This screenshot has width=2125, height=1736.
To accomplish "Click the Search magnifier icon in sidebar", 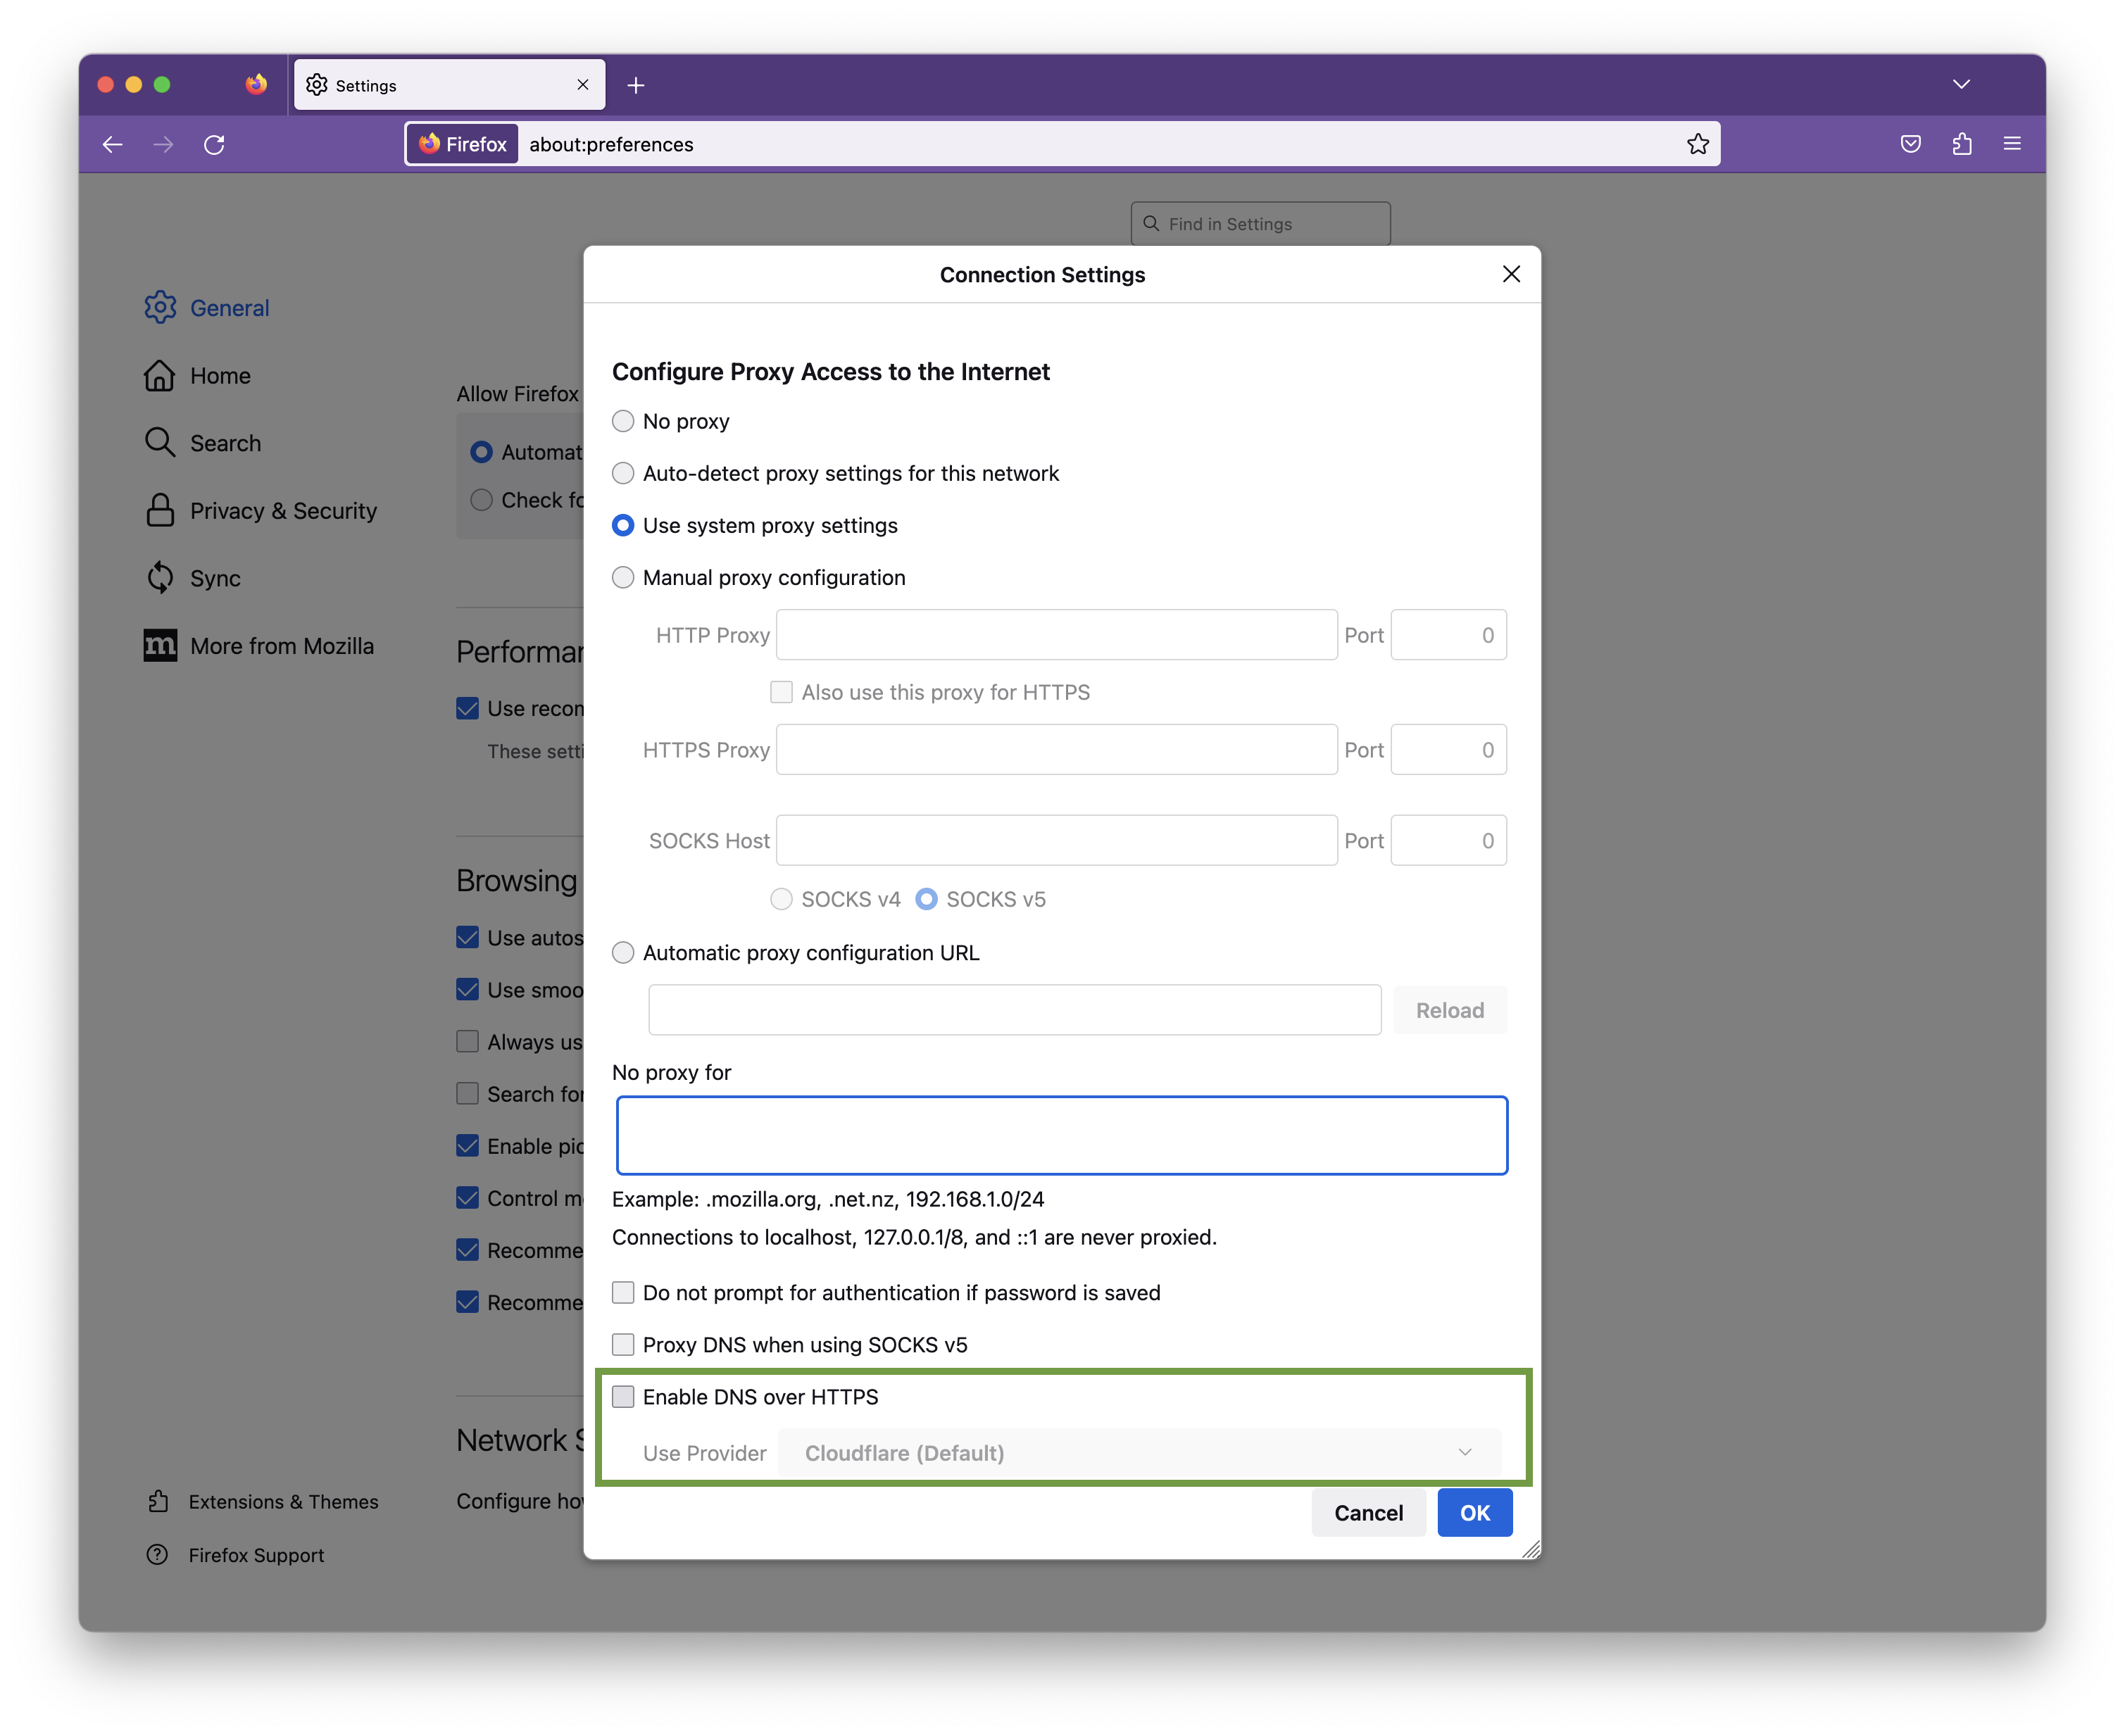I will tap(160, 442).
